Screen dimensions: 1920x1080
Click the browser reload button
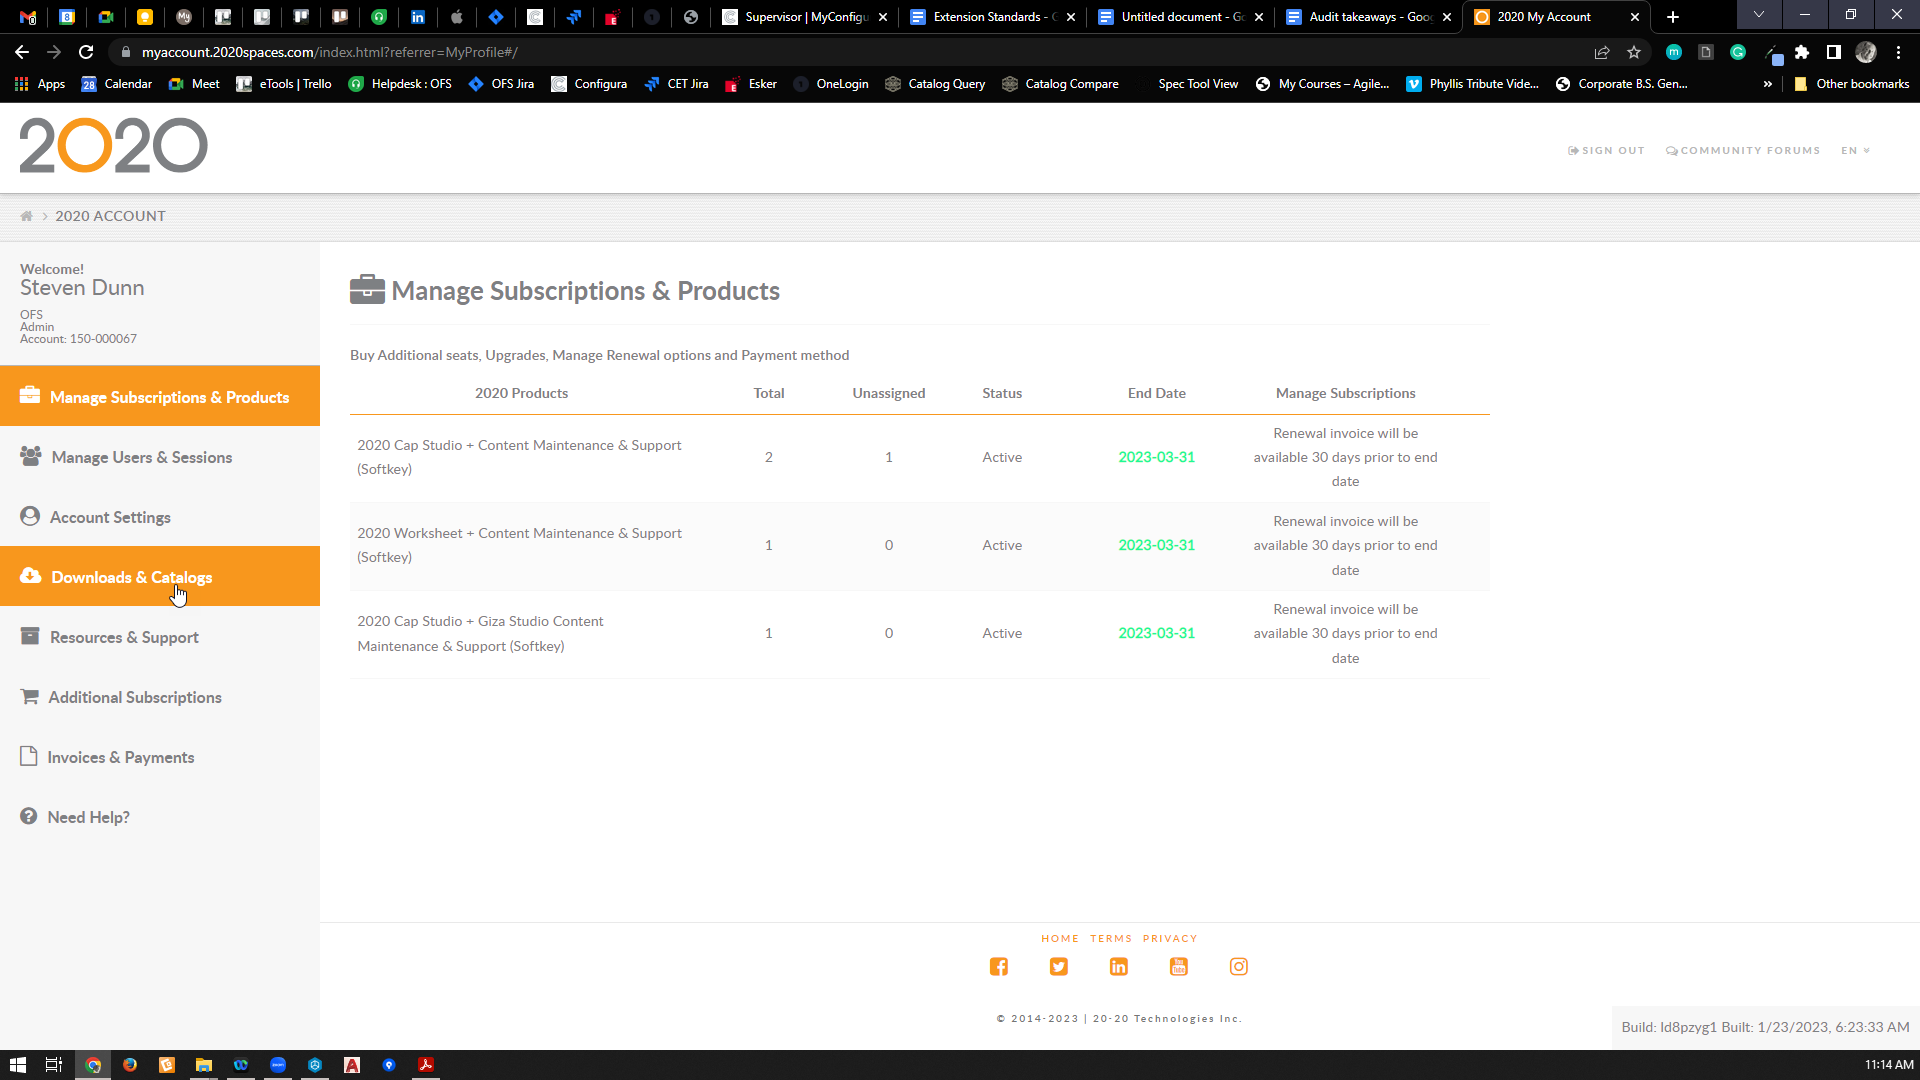86,52
